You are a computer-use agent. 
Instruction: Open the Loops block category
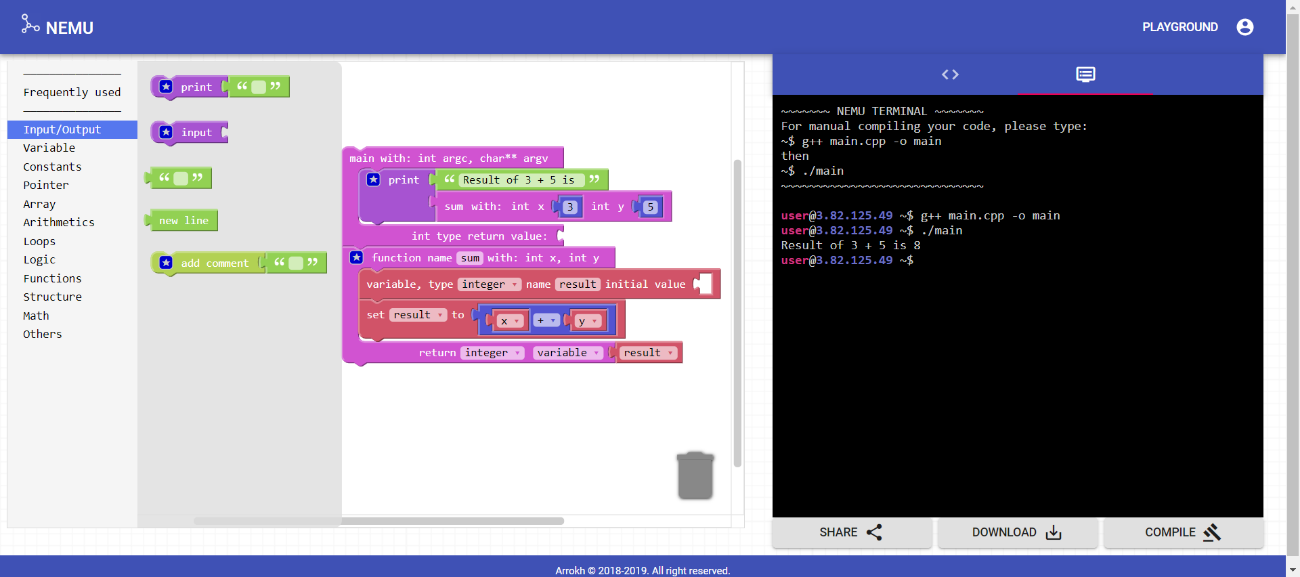tap(72, 241)
